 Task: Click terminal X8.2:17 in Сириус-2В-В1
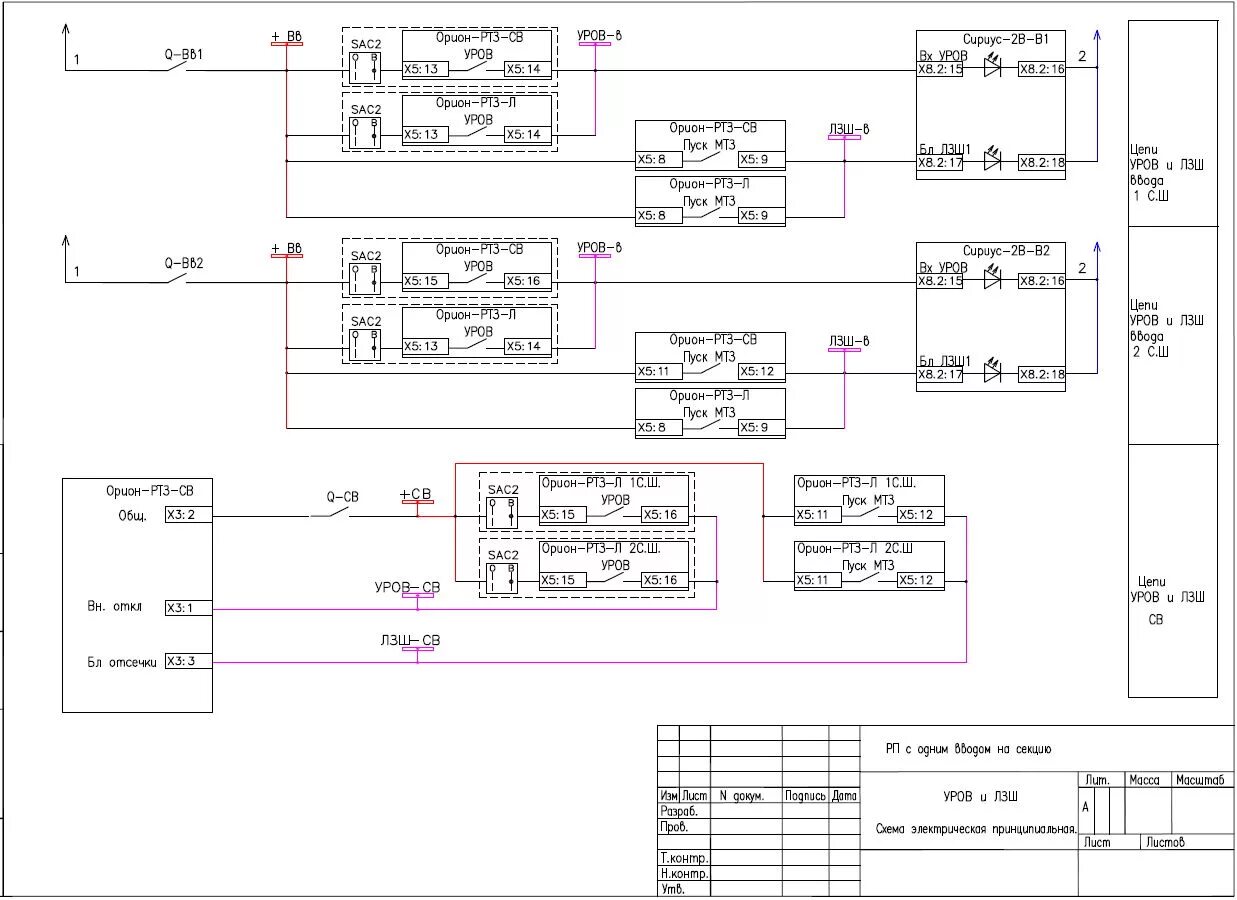point(940,162)
